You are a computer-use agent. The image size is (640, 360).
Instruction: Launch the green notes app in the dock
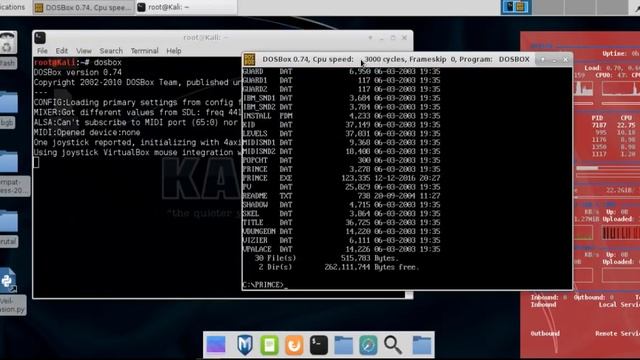click(x=269, y=345)
